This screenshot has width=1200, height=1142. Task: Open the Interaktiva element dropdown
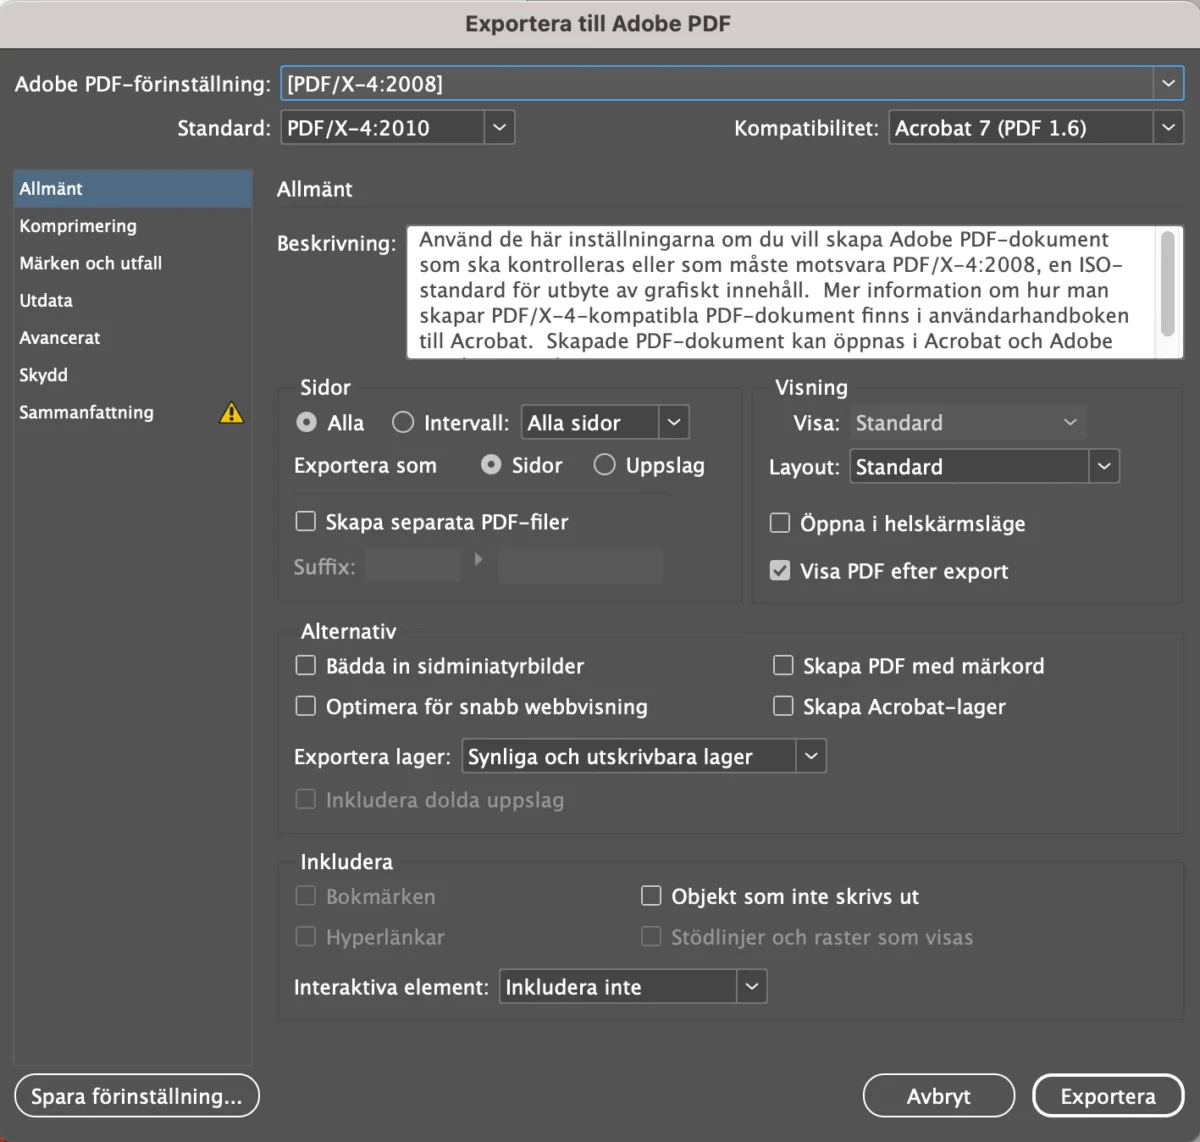click(x=633, y=987)
